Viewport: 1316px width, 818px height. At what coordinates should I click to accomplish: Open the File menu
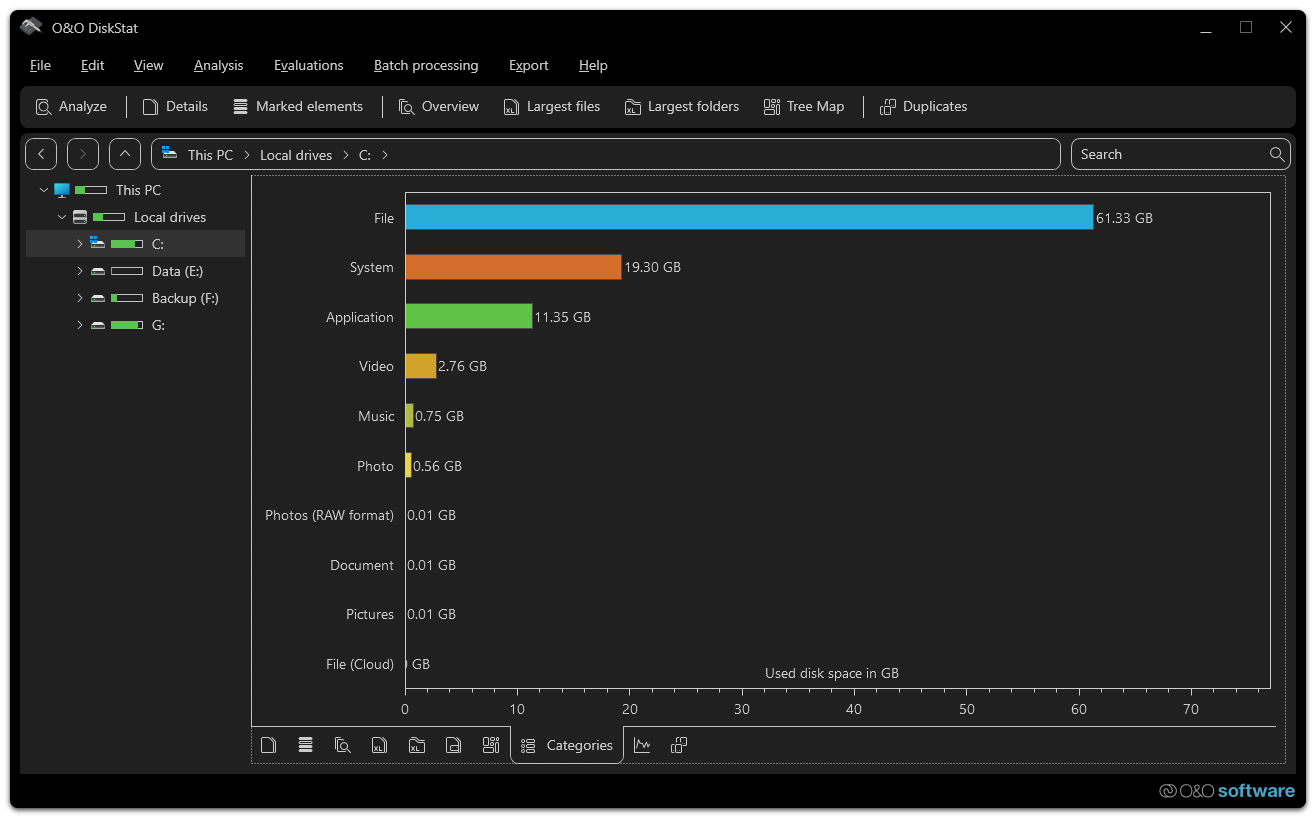coord(40,65)
